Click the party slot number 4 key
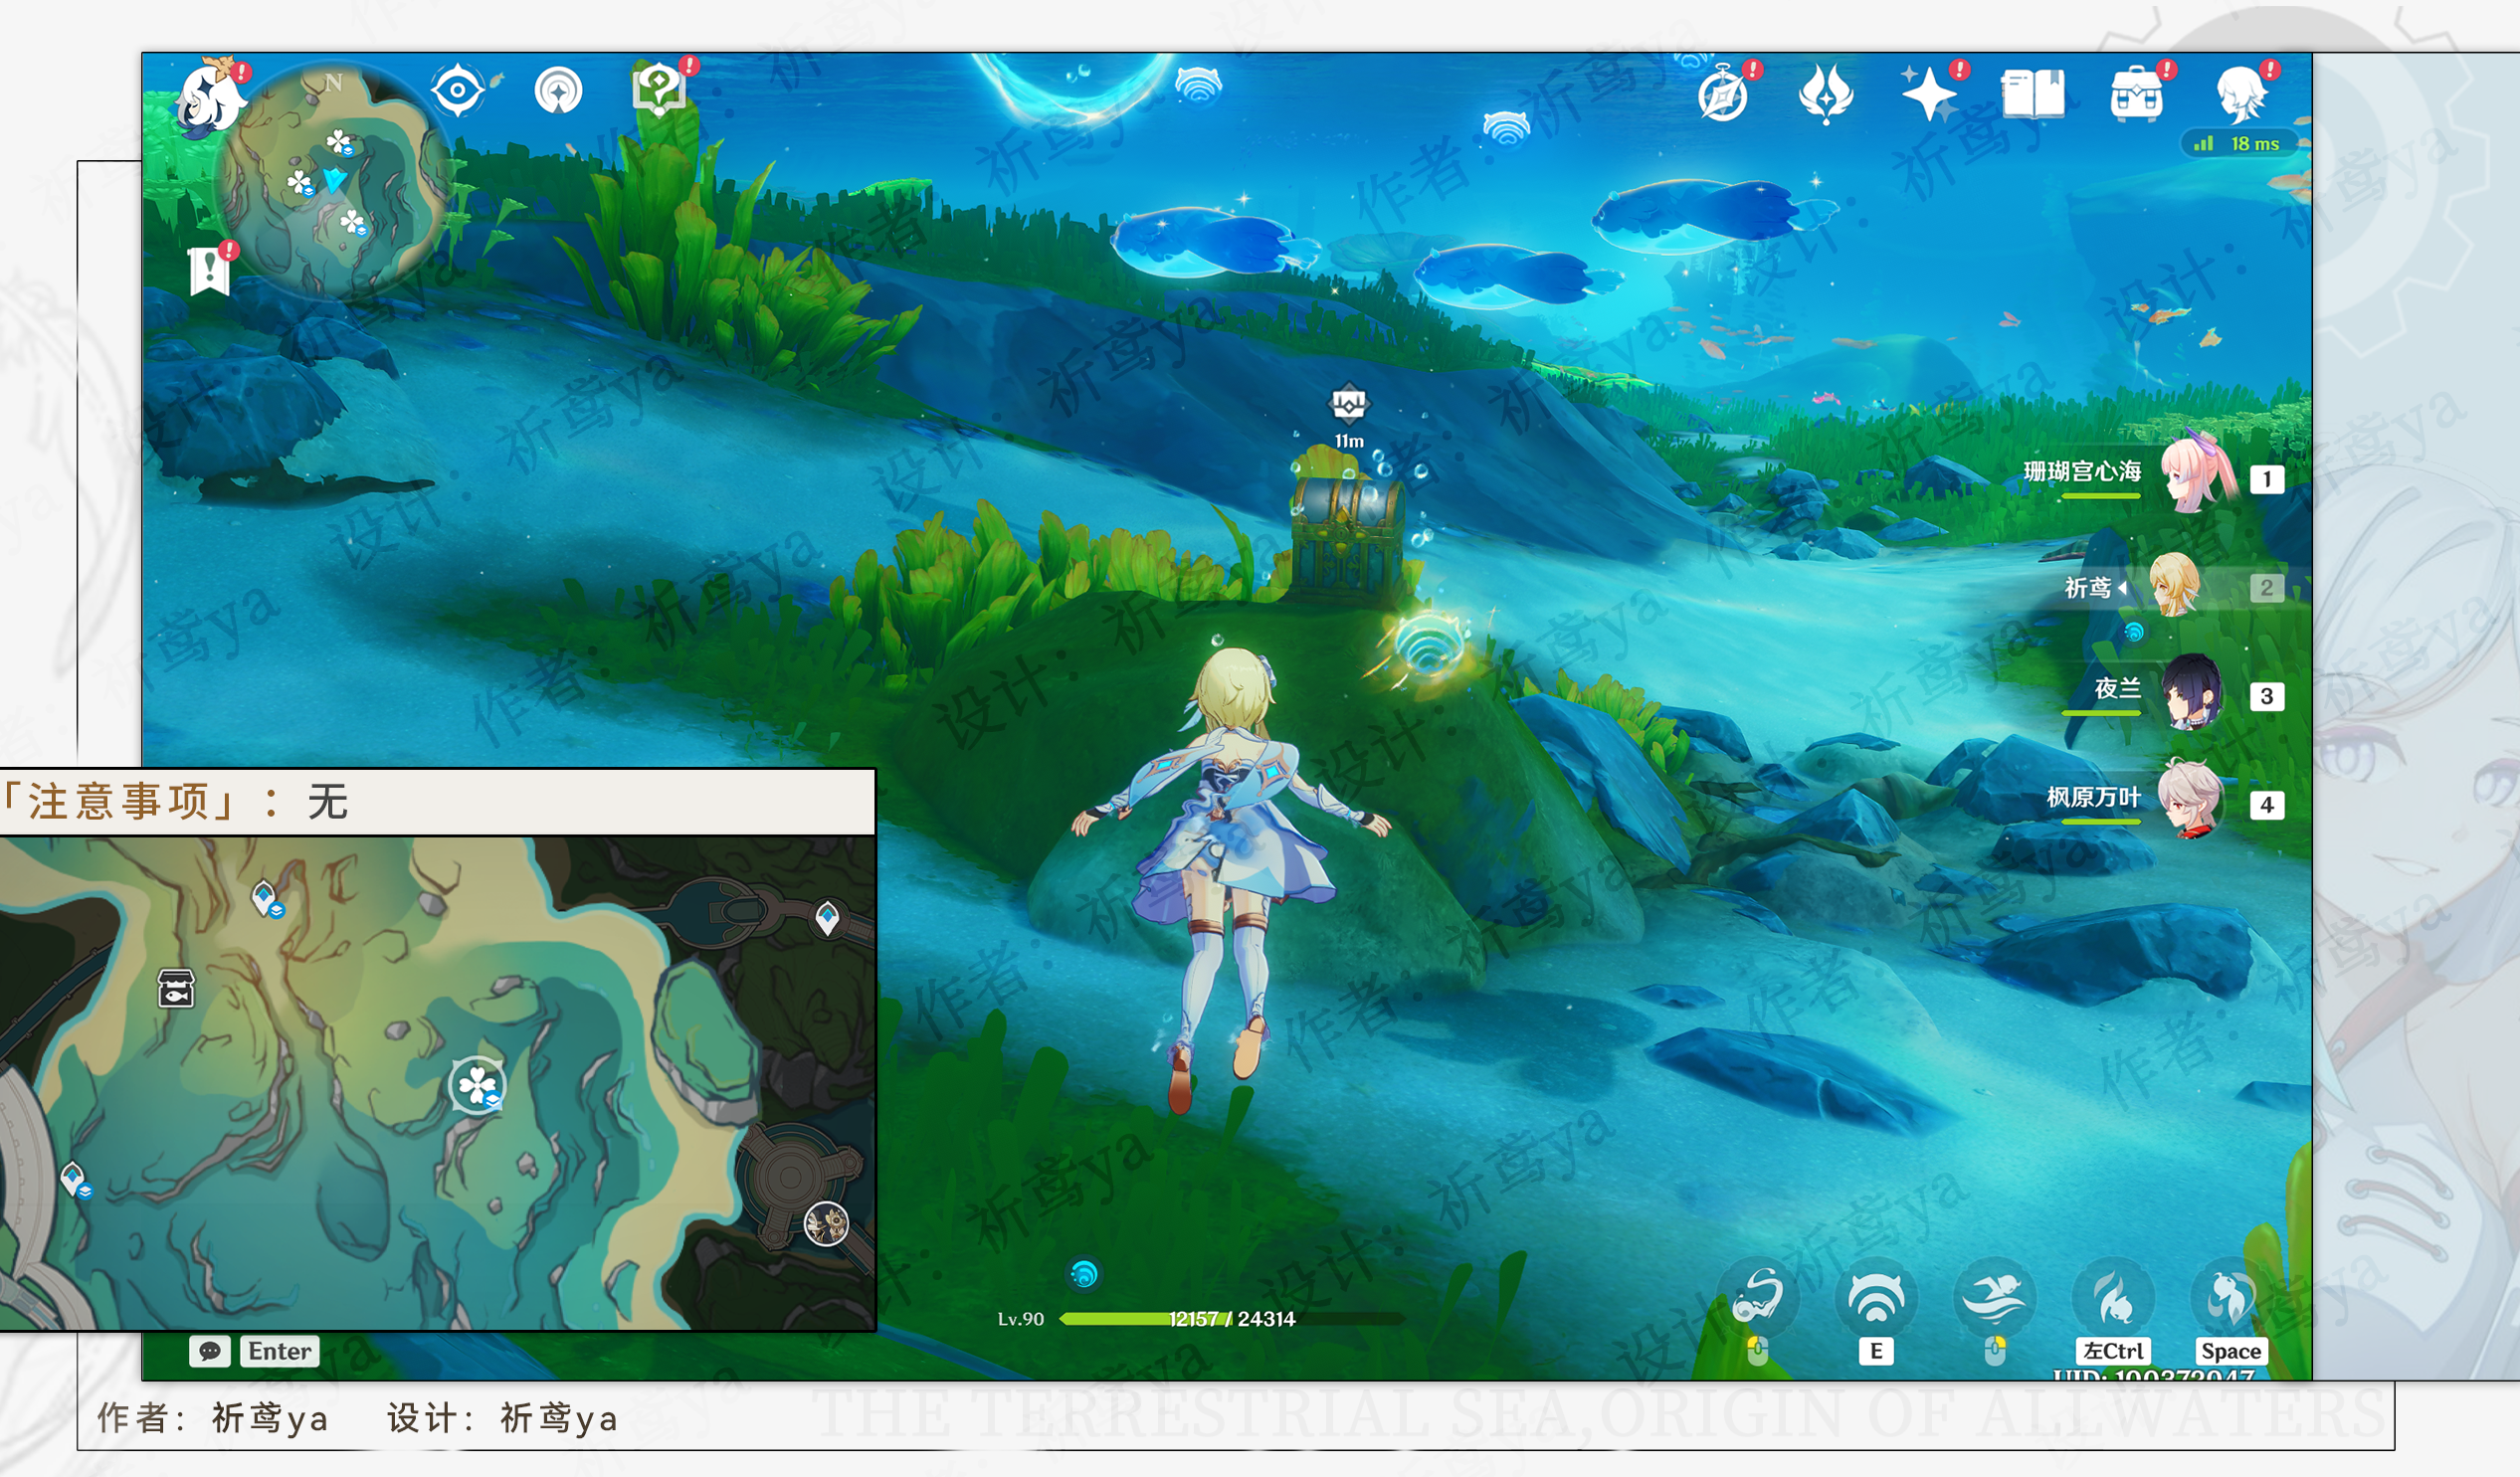 [2267, 805]
